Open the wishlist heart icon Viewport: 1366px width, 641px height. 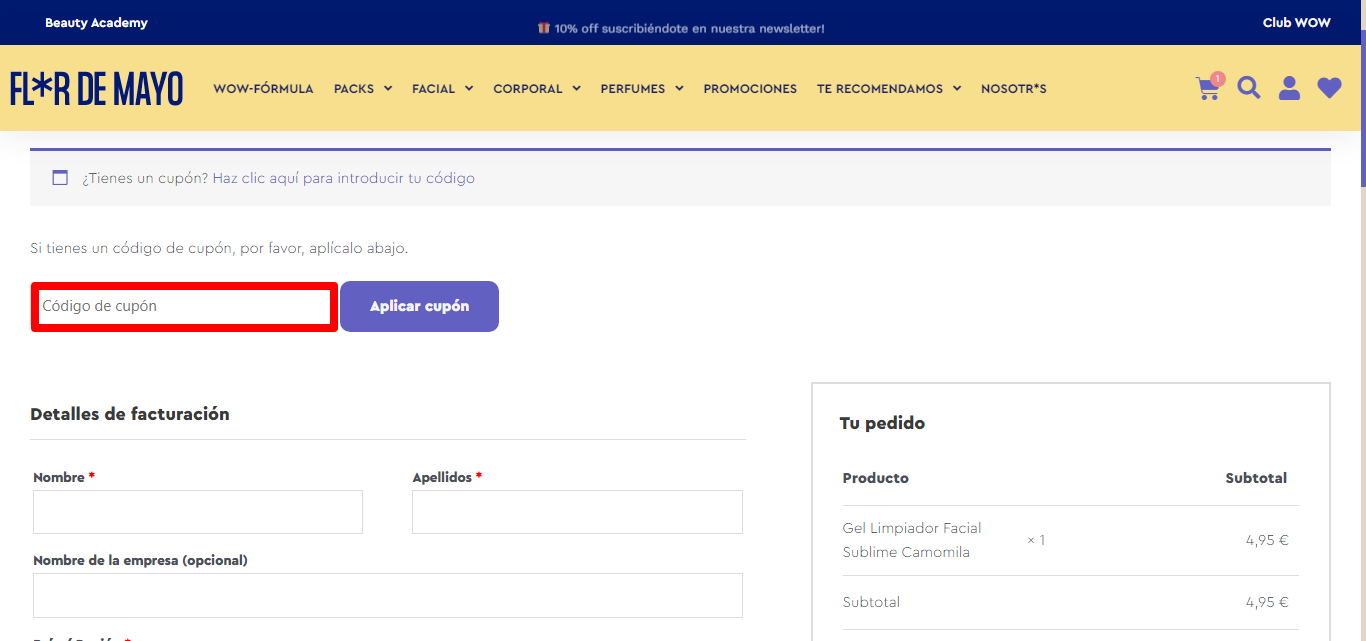click(1329, 88)
